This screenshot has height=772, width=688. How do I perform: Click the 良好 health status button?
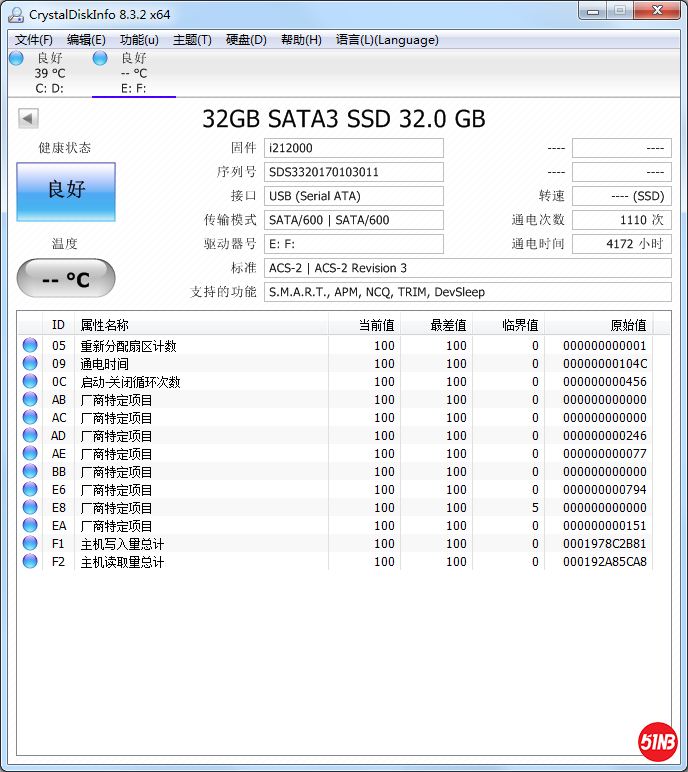click(x=66, y=191)
